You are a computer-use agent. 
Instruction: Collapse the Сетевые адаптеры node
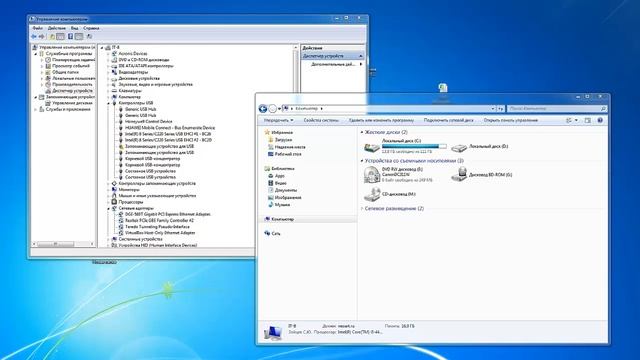[109, 208]
